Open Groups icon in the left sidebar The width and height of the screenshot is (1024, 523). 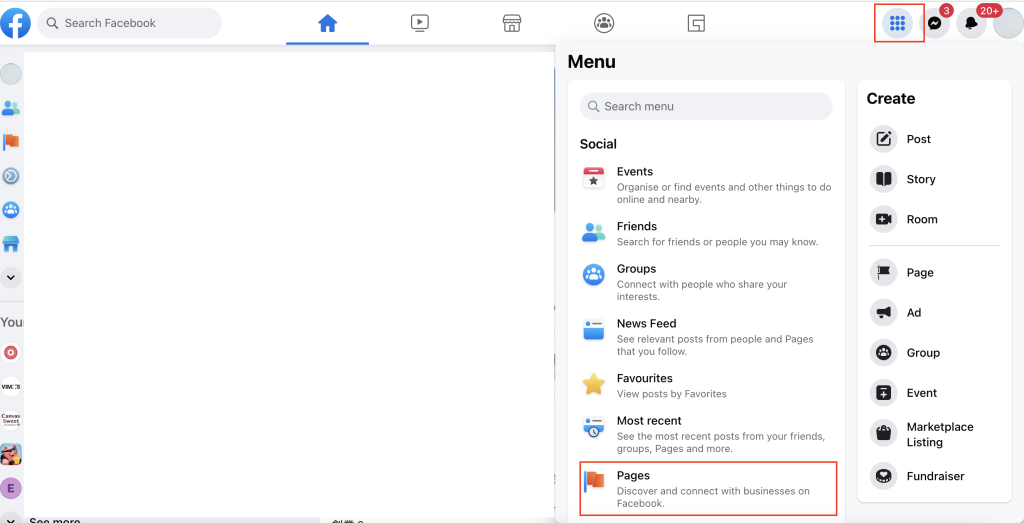[11, 210]
